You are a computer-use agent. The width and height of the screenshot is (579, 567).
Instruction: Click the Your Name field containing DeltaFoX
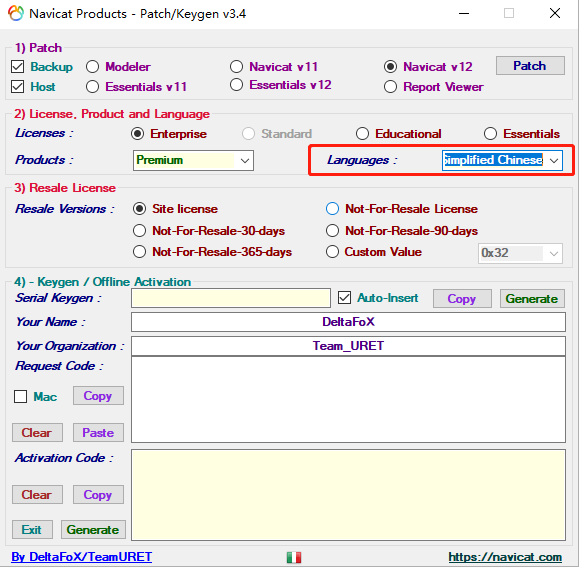[348, 322]
